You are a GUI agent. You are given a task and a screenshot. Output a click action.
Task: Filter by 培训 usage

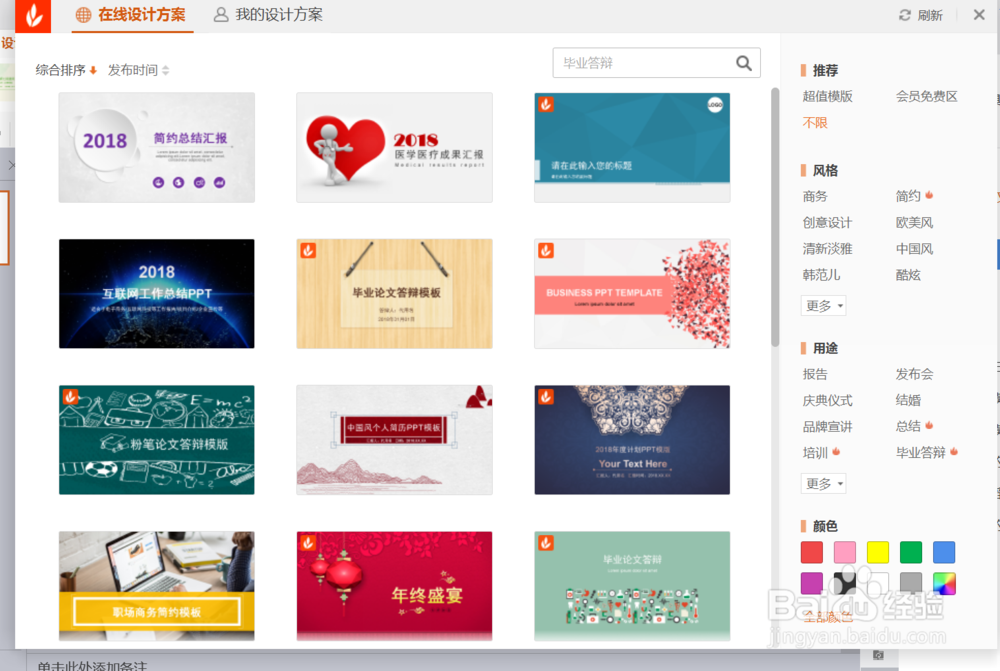[x=814, y=453]
